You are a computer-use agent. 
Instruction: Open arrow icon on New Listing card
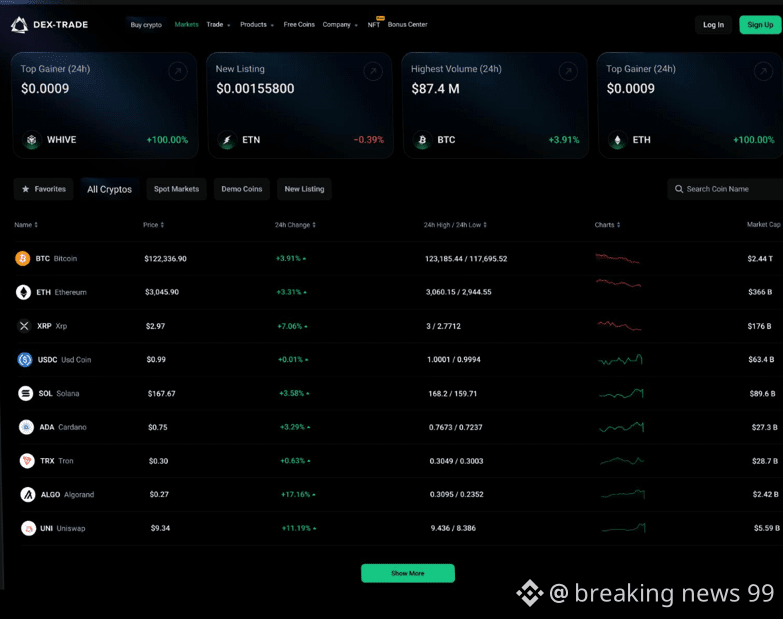(373, 71)
